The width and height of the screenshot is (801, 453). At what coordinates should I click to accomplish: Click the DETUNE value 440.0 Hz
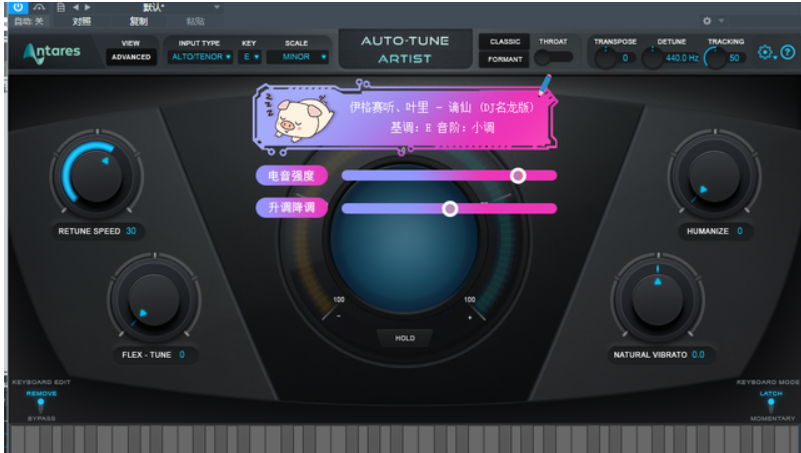coord(682,58)
